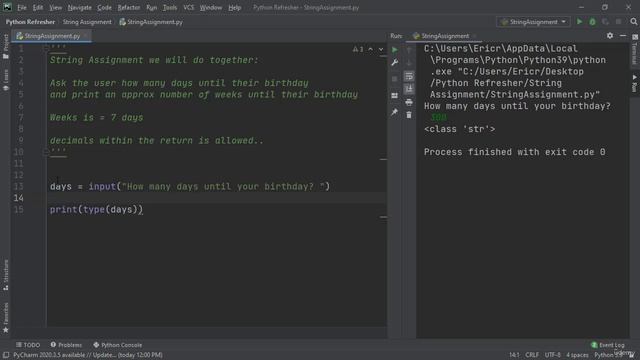The width and height of the screenshot is (640, 360).
Task: Open the Event Log
Action: point(608,345)
